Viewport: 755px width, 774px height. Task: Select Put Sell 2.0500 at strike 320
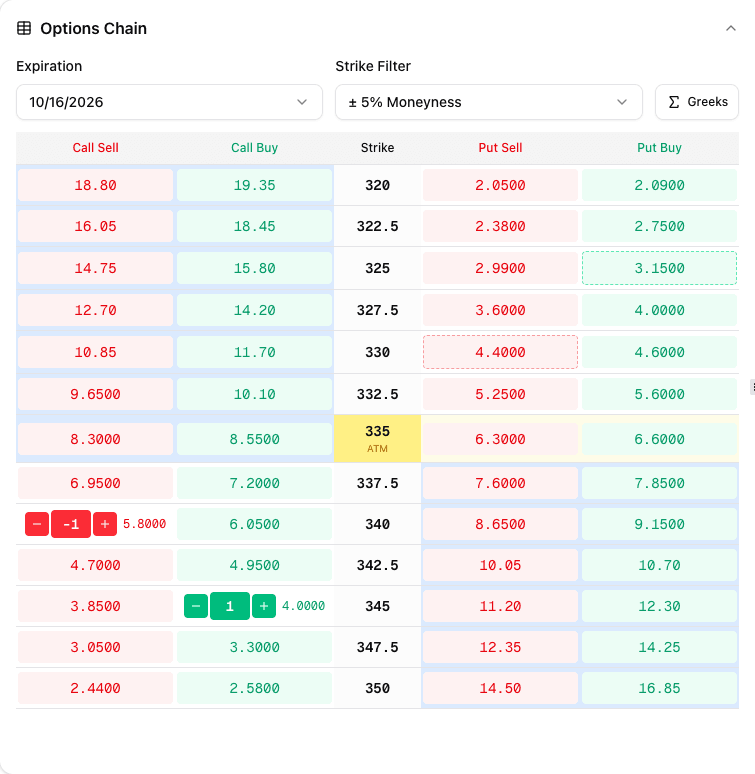[500, 185]
